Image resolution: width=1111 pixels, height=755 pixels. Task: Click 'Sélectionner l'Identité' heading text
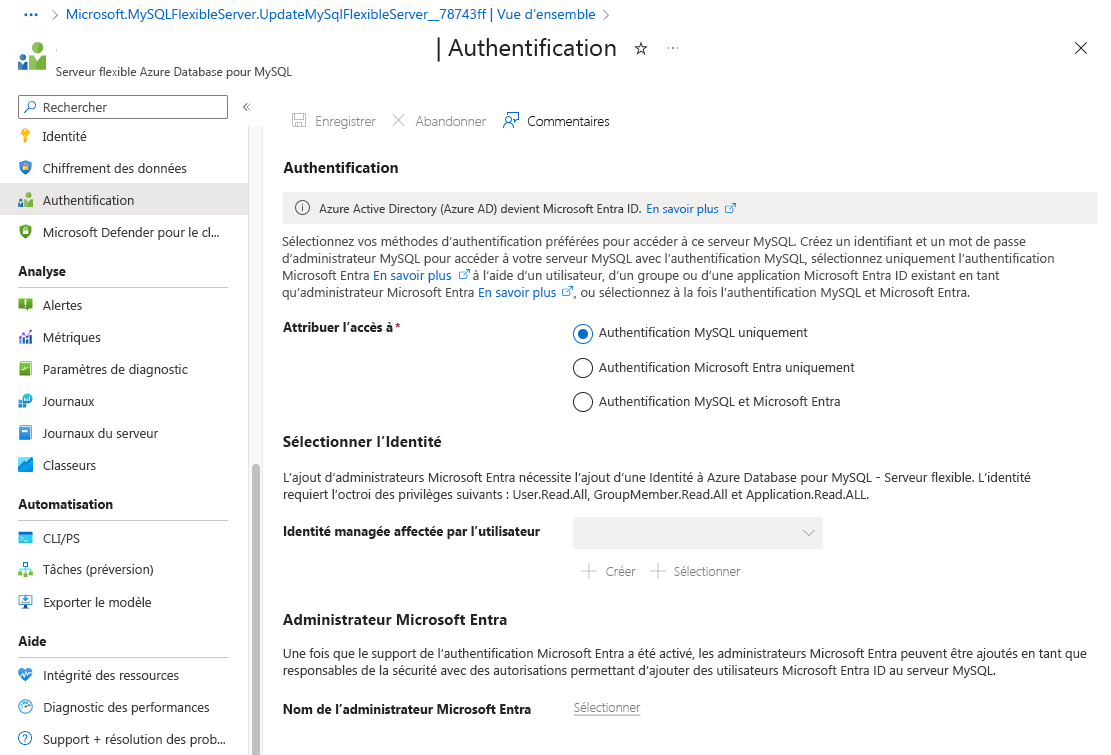point(362,442)
